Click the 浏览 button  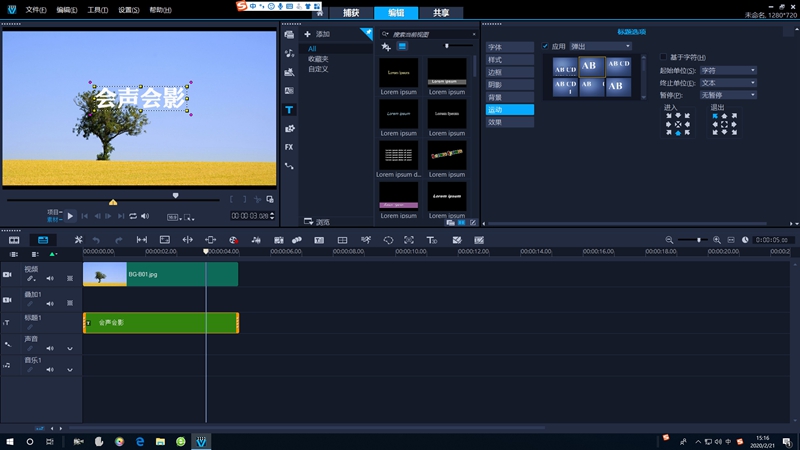click(x=317, y=222)
